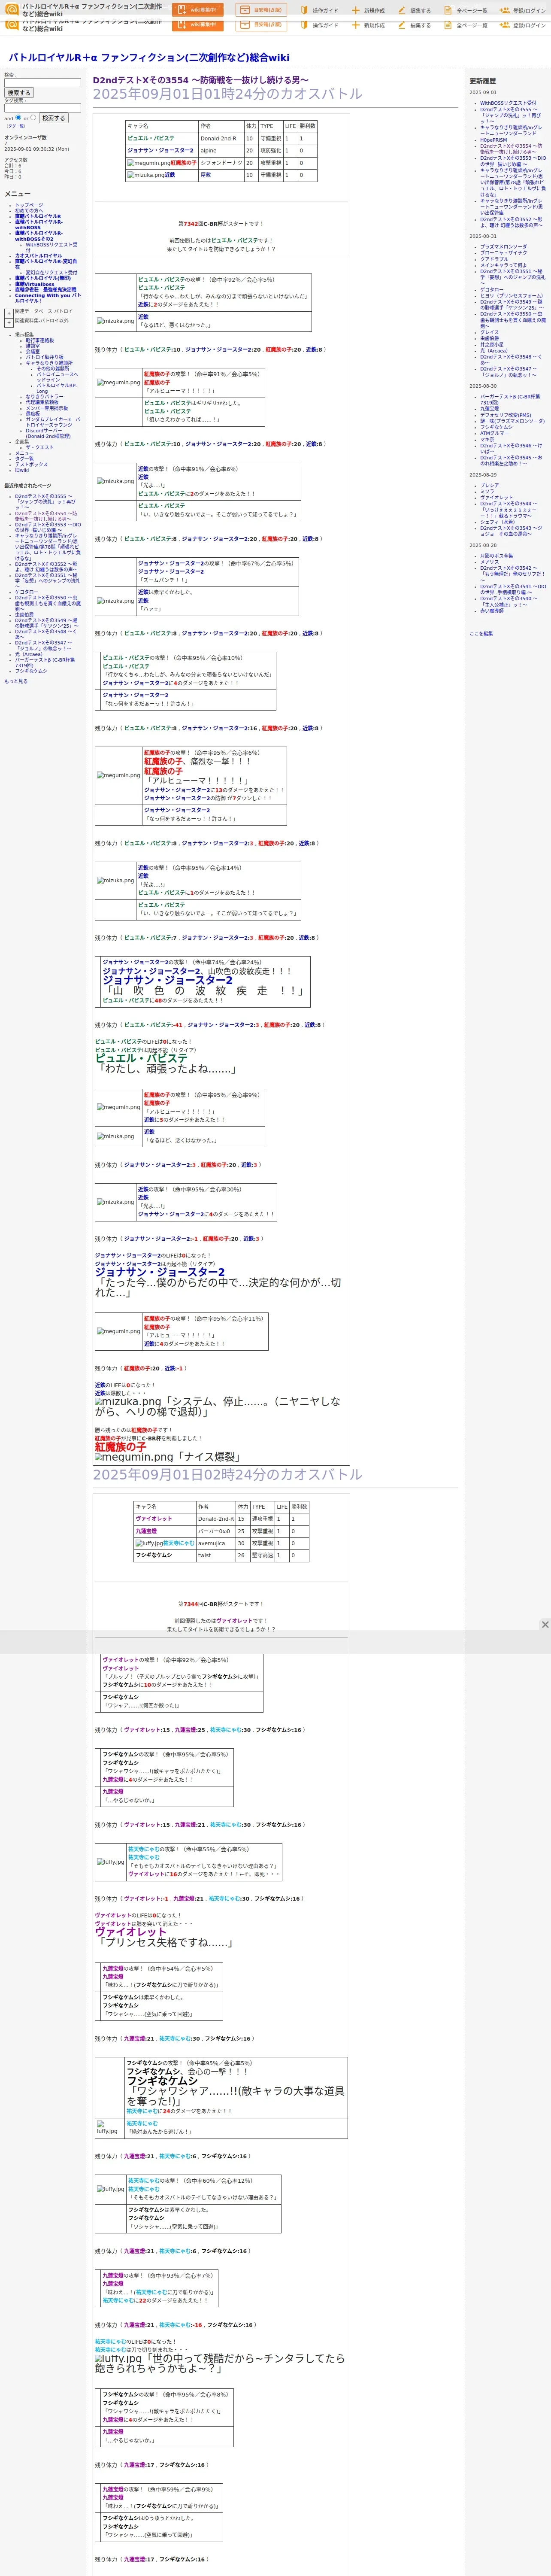This screenshot has width=551, height=2576.
Task: Click ここを編集 in right sidebar
Action: point(481,634)
